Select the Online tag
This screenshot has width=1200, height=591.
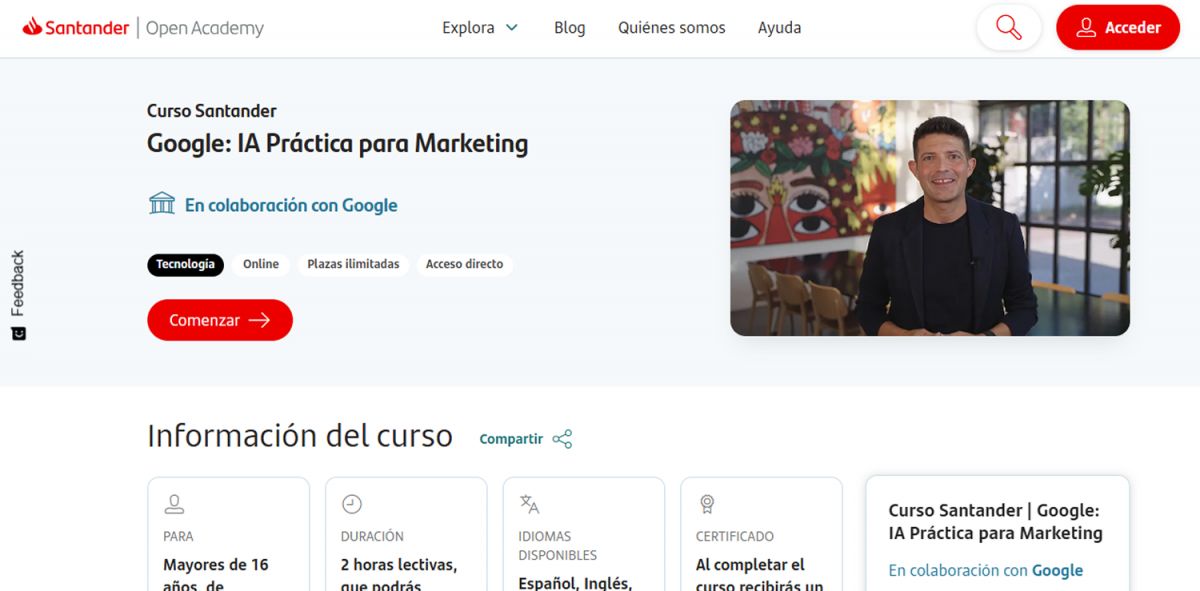[x=261, y=264]
